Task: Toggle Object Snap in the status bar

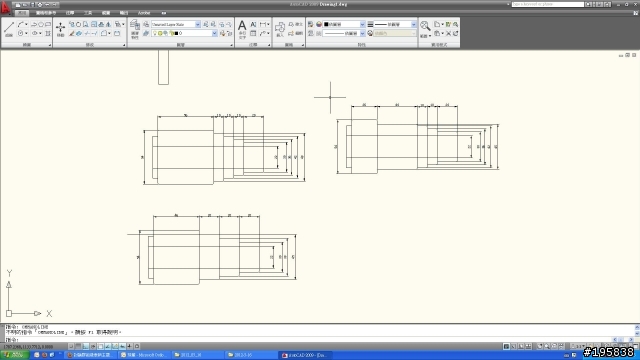Action: (100, 346)
